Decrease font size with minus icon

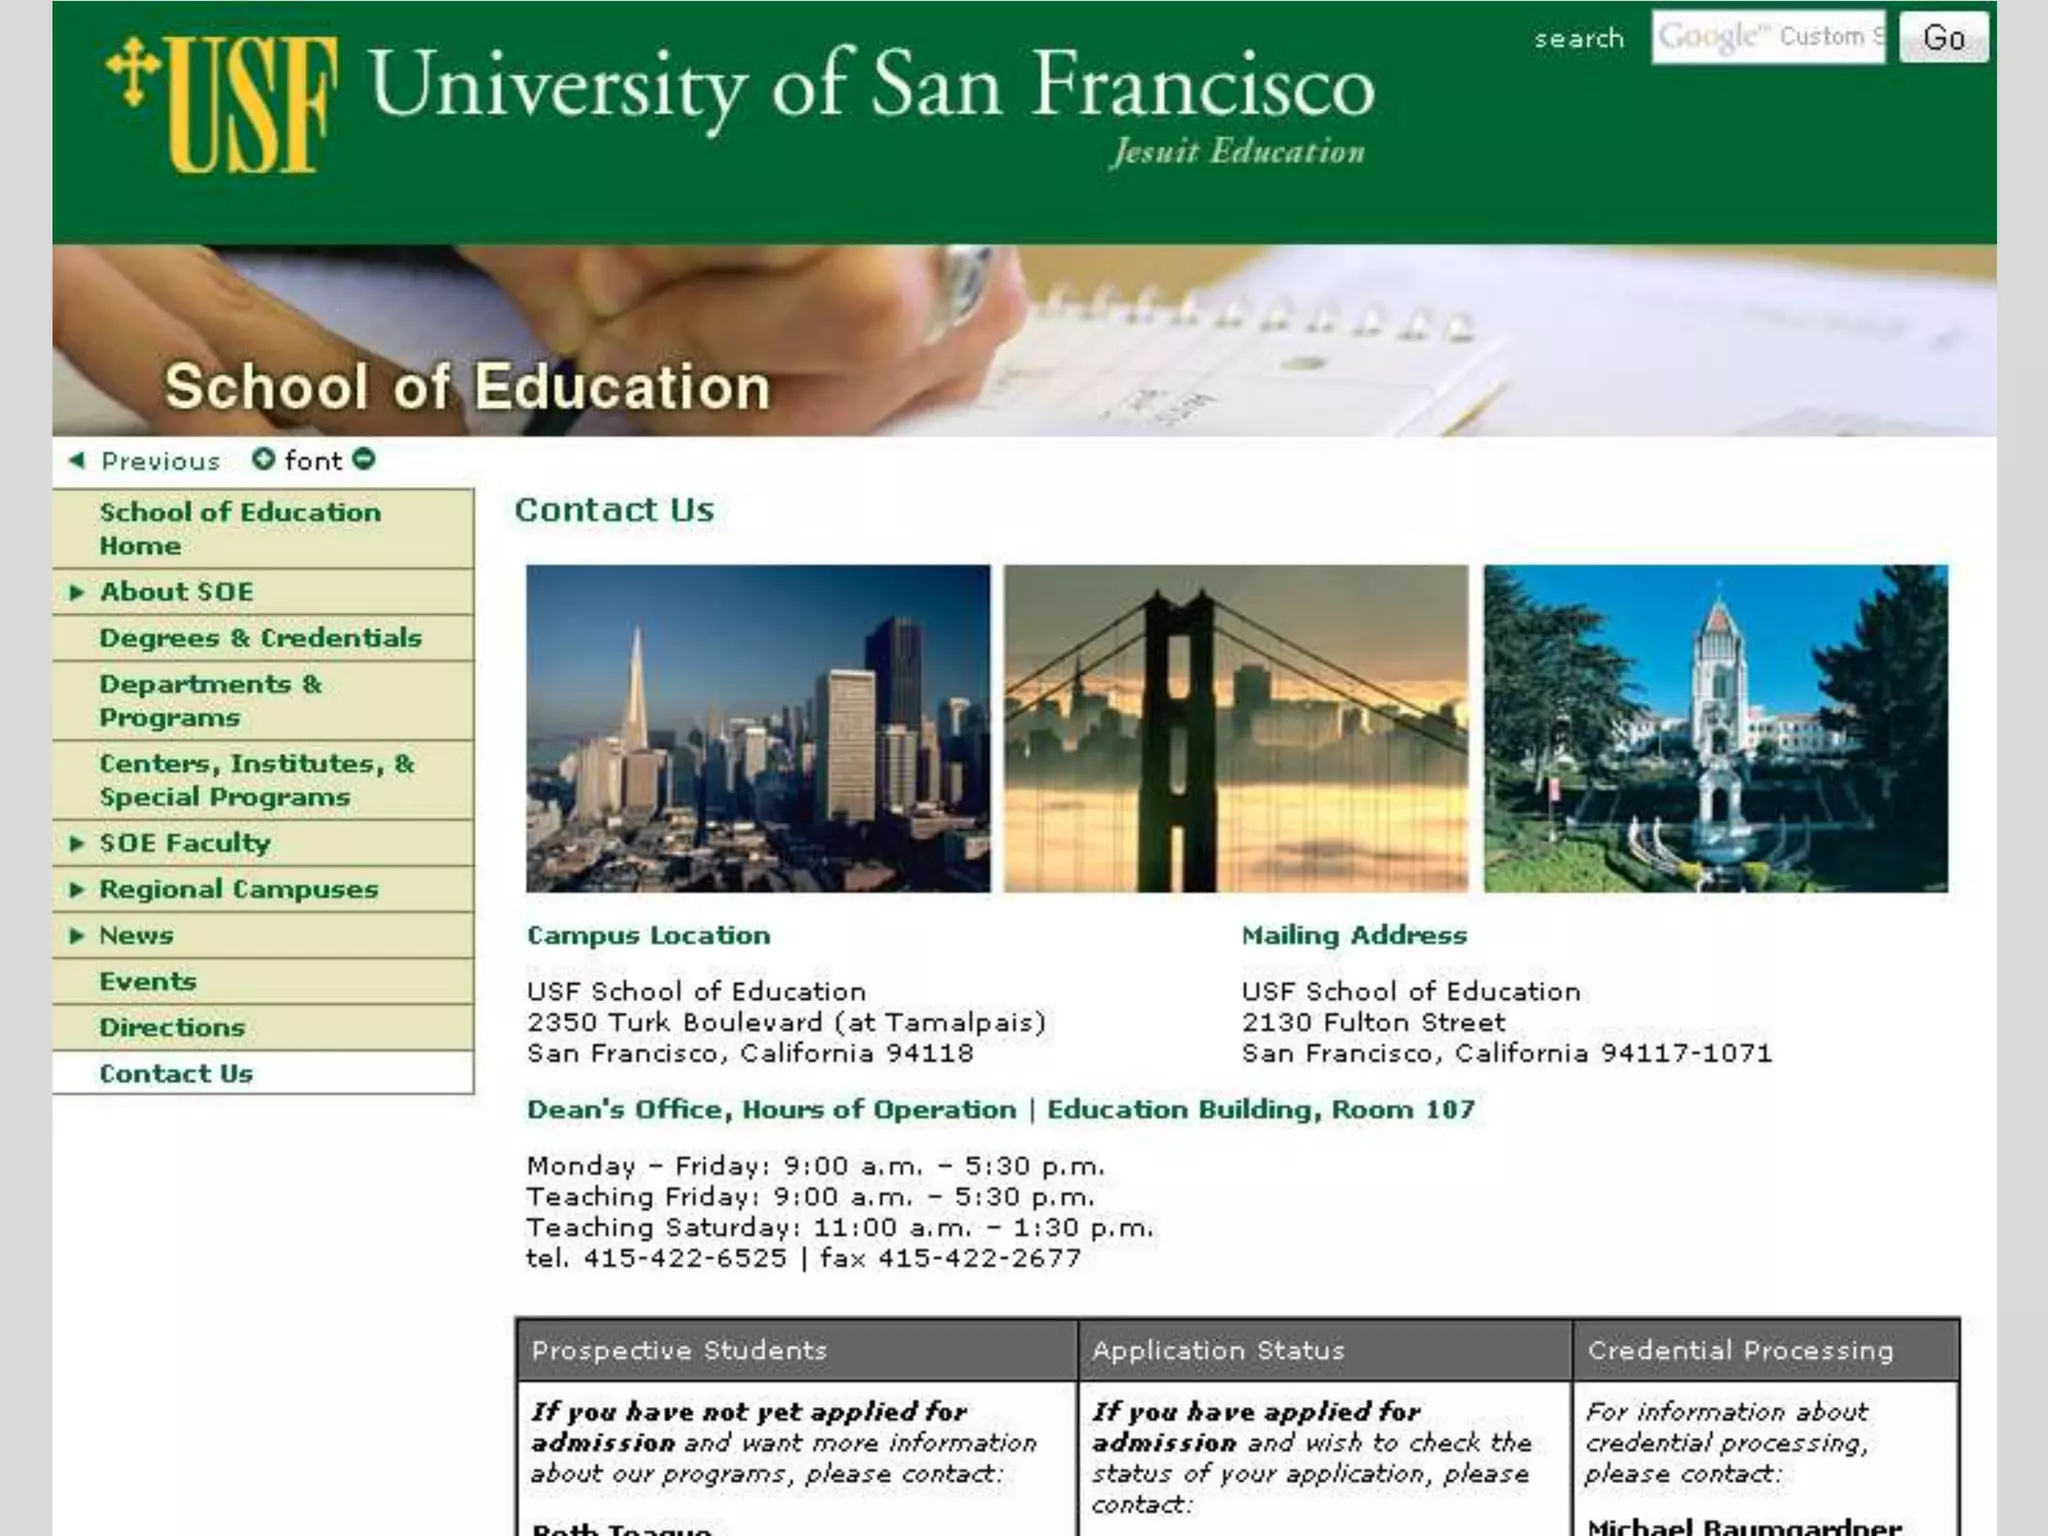coord(364,459)
